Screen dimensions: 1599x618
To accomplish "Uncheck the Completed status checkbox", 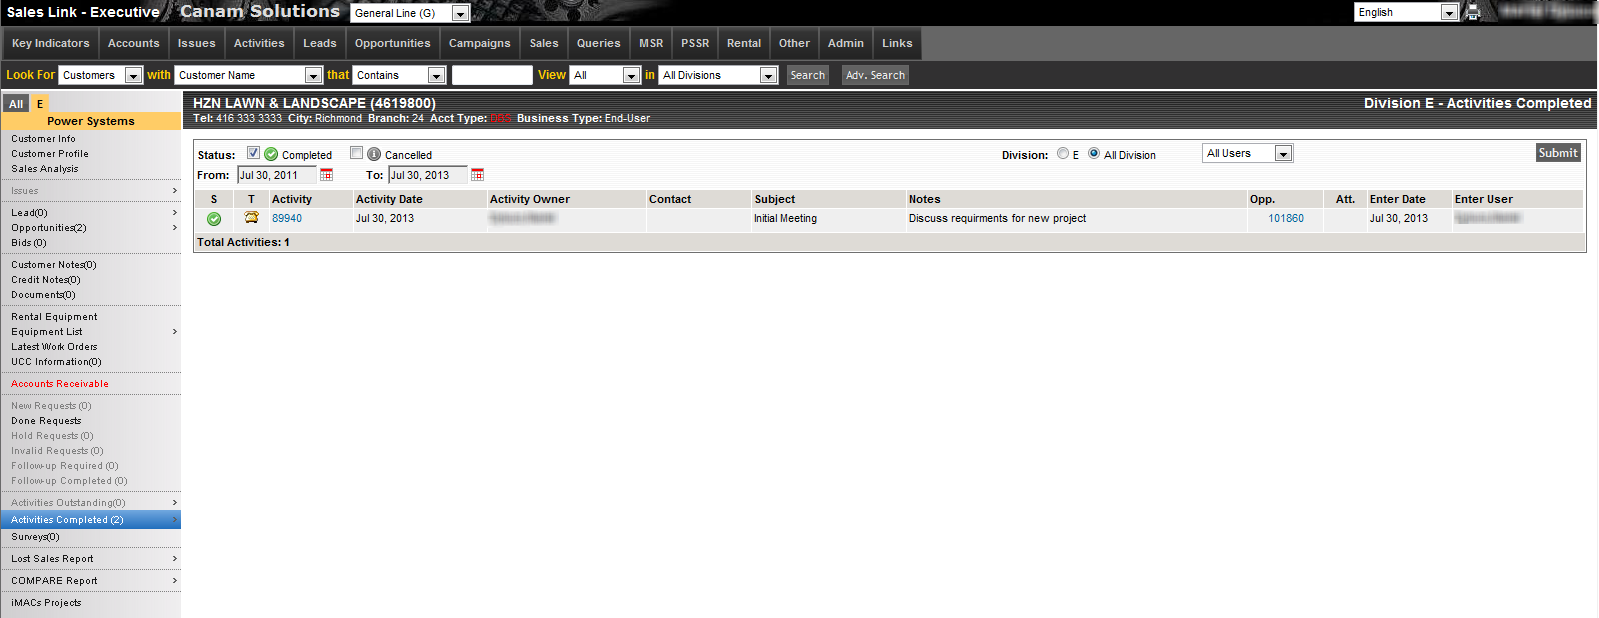I will (254, 153).
